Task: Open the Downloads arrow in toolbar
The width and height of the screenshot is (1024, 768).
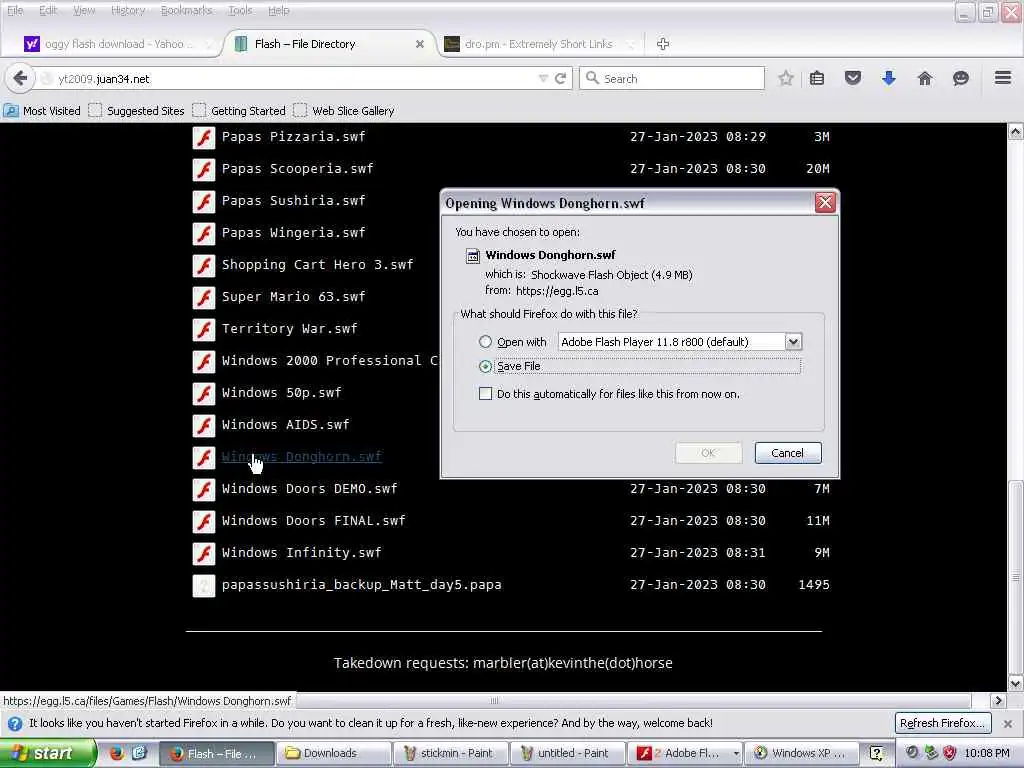Action: pyautogui.click(x=888, y=78)
